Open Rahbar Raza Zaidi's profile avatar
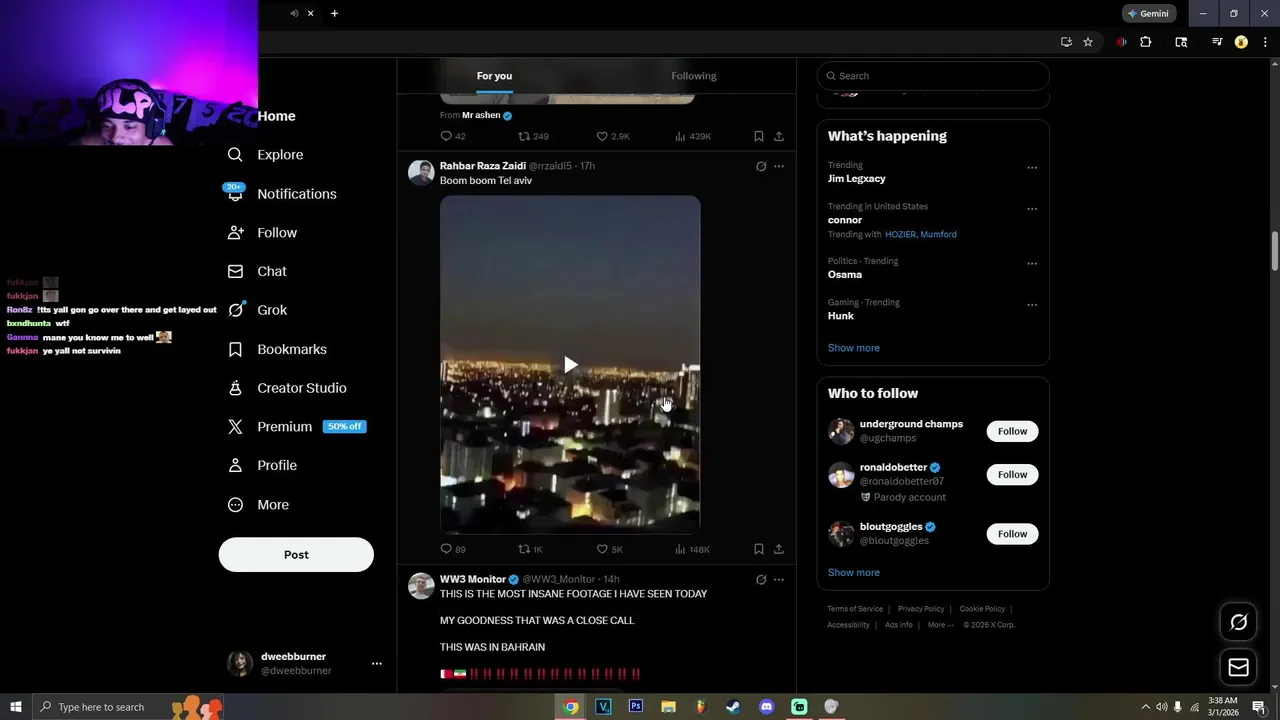 click(421, 172)
